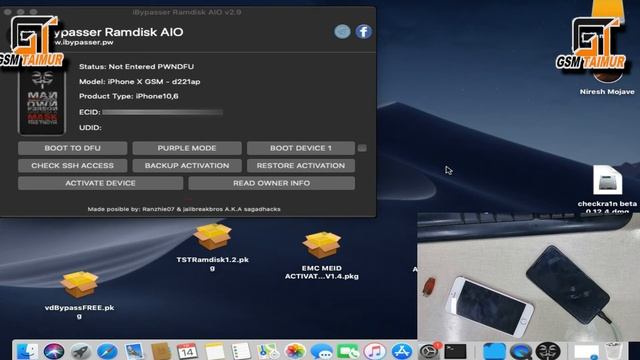The height and width of the screenshot is (360, 640).
Task: Open the Facebook link icon in iBypasser
Action: click(363, 31)
